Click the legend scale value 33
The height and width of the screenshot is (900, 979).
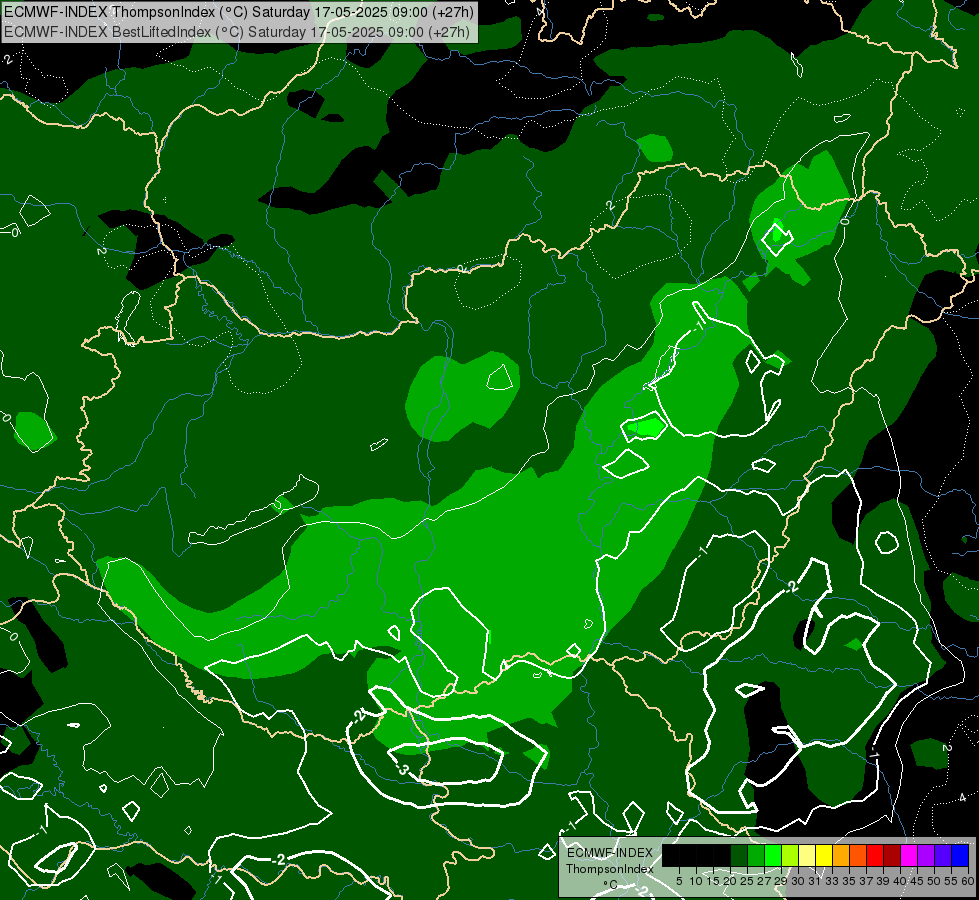(x=832, y=881)
